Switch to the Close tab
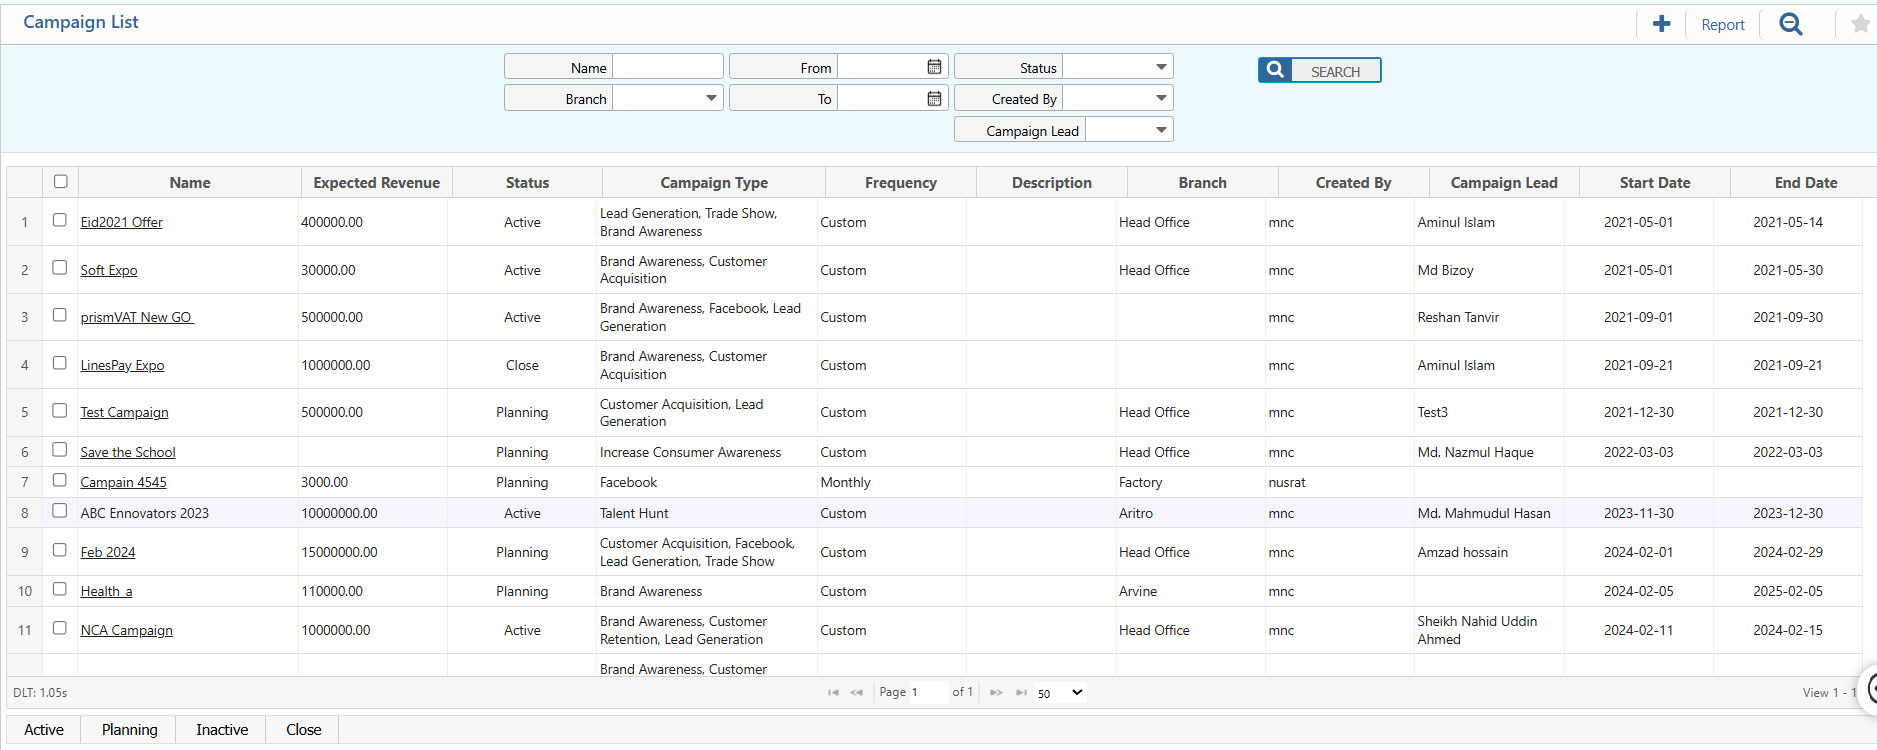The height and width of the screenshot is (750, 1877). (304, 730)
